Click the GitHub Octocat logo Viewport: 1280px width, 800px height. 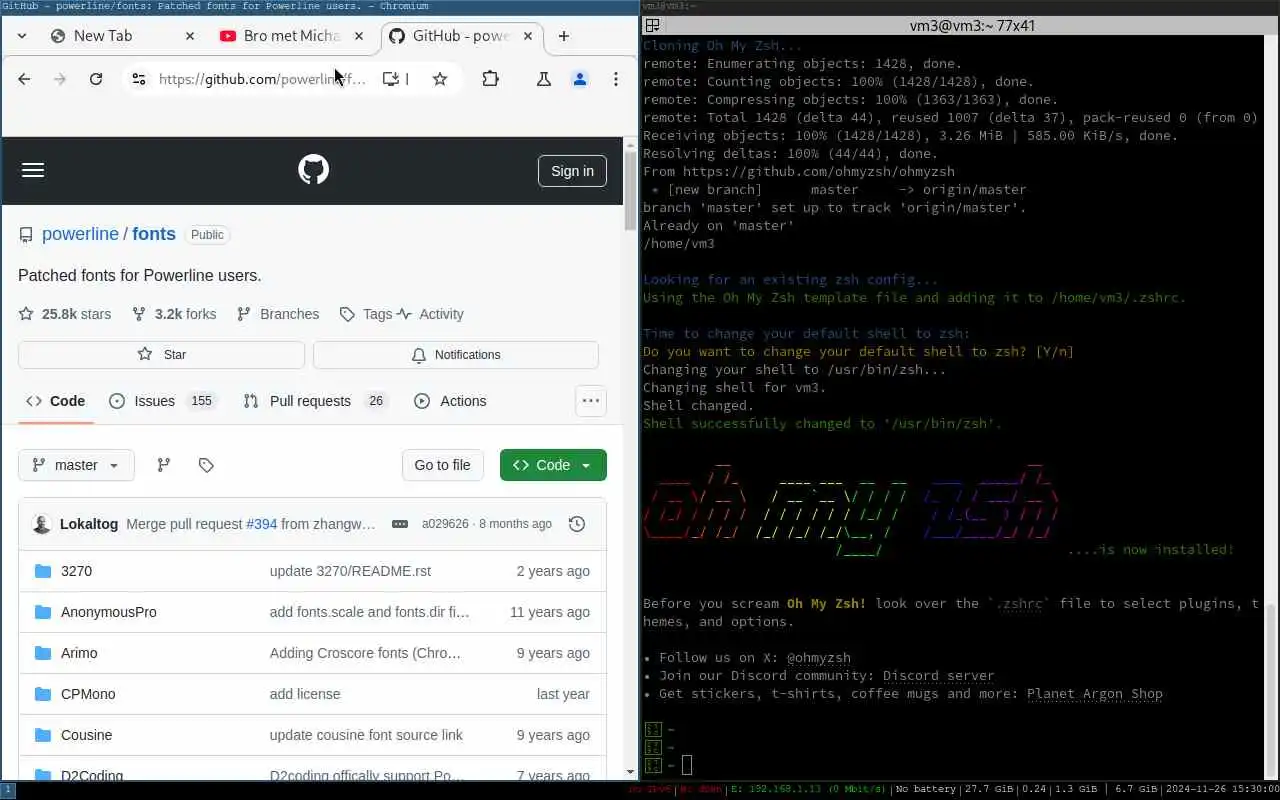coord(314,170)
